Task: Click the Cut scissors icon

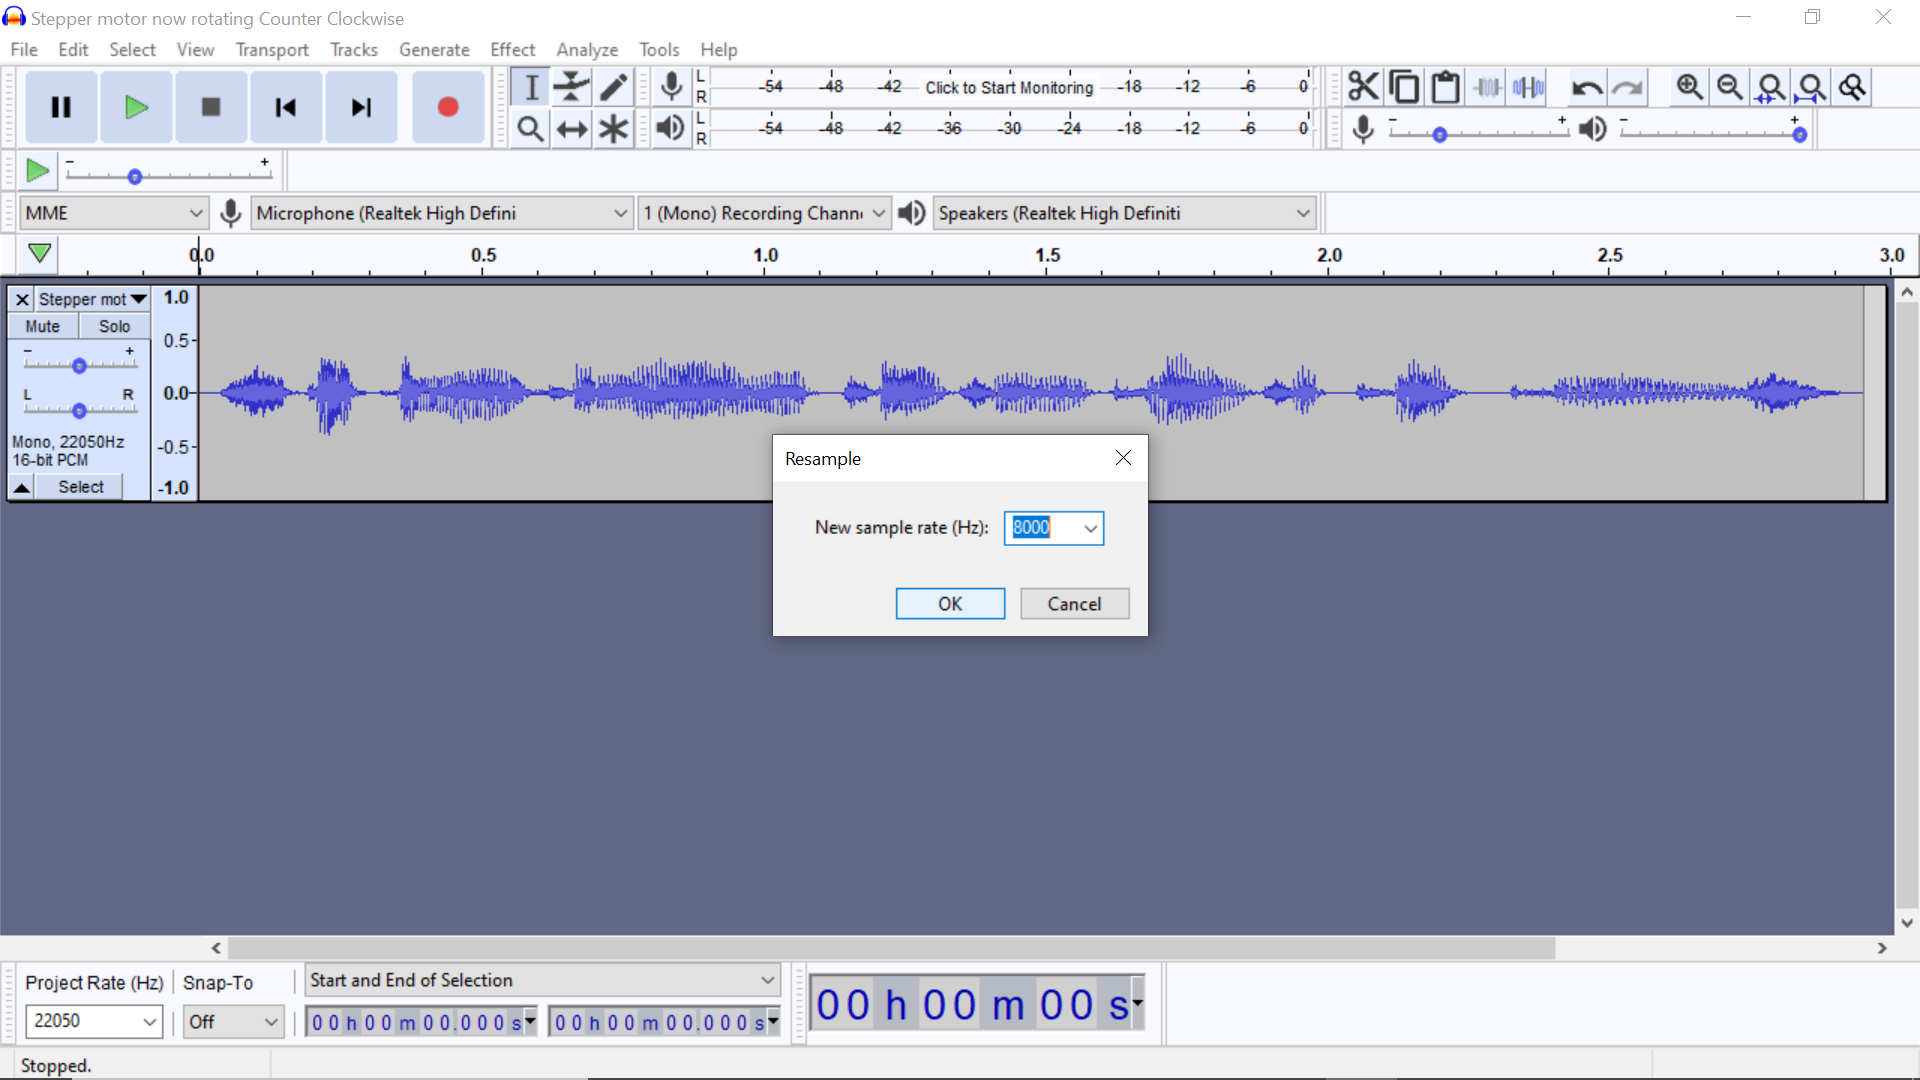Action: [1363, 87]
